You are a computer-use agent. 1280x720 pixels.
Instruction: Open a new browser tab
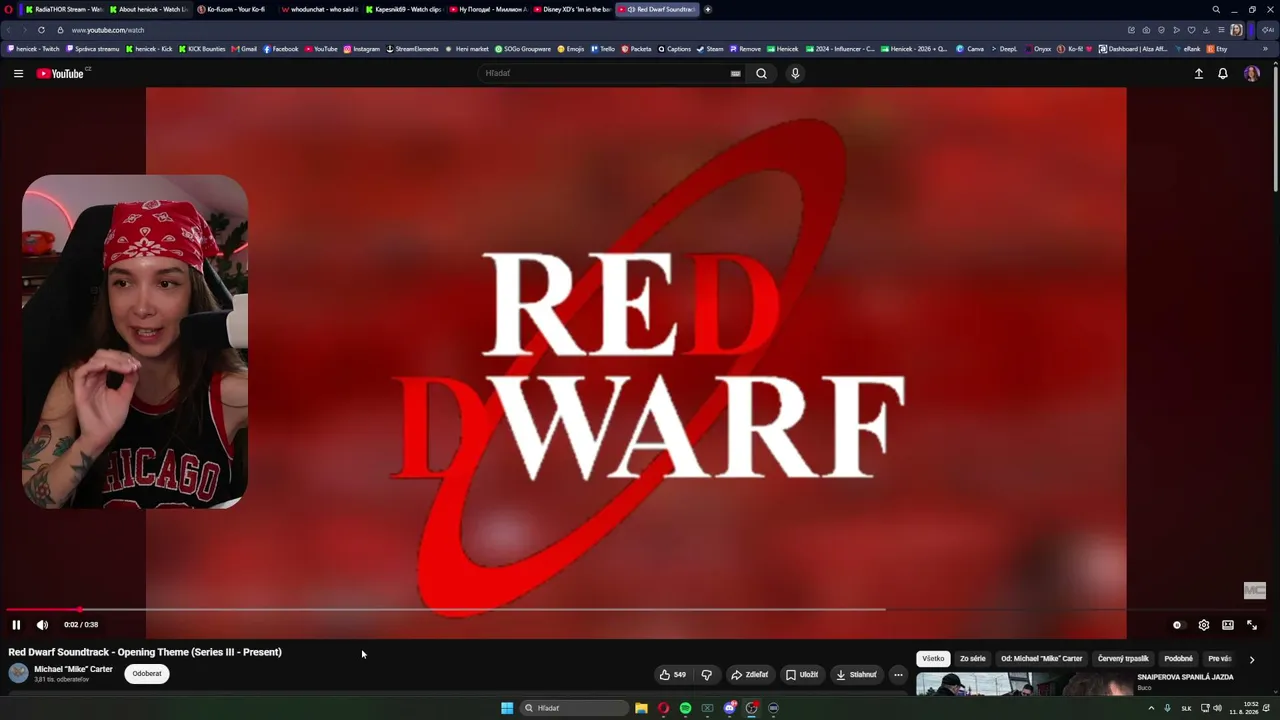[708, 9]
